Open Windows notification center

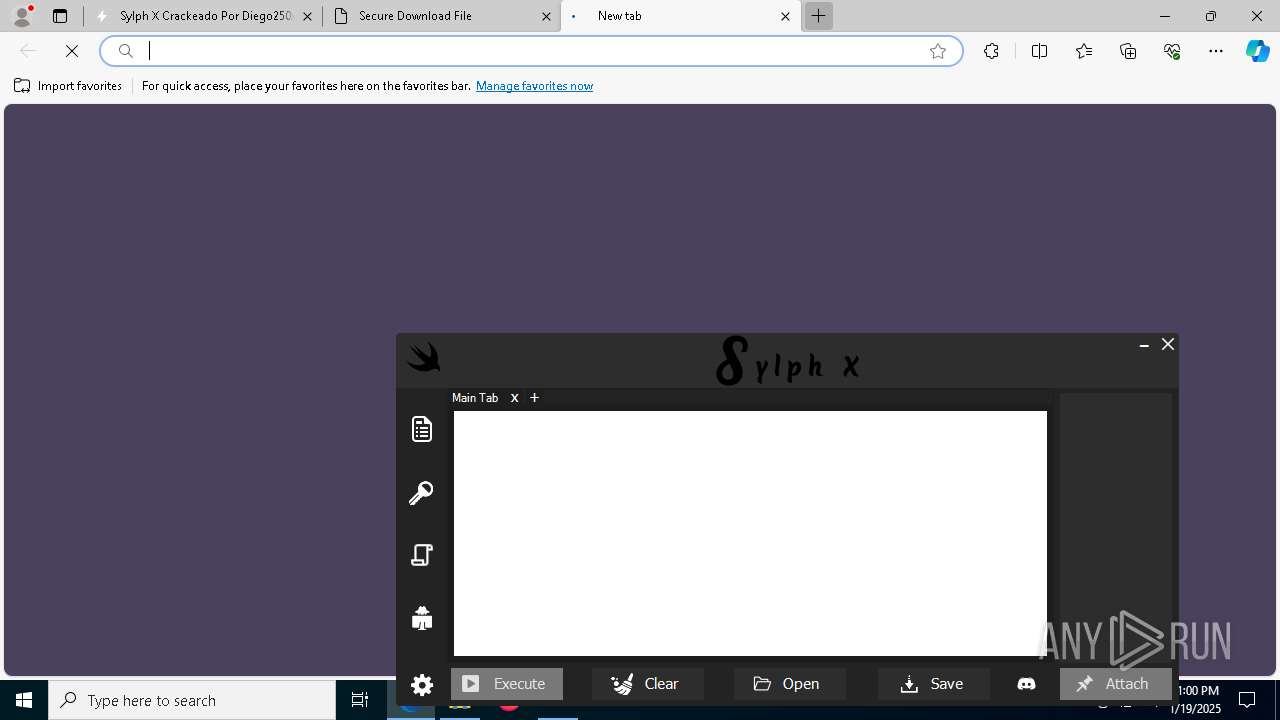[1247, 700]
